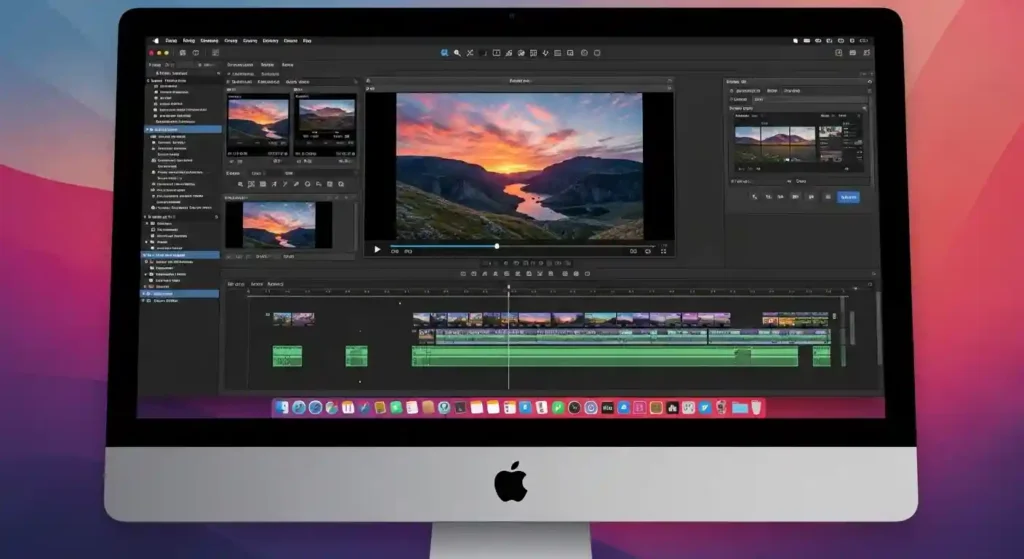Select the magnifier zoom tool in the top toolbar
Screen dimensions: 1024x559
[457, 53]
